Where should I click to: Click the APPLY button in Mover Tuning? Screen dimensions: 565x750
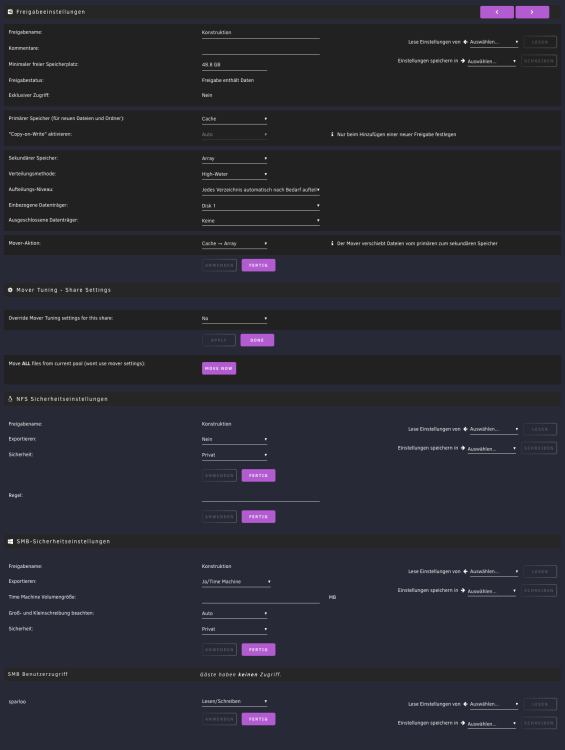click(x=219, y=340)
